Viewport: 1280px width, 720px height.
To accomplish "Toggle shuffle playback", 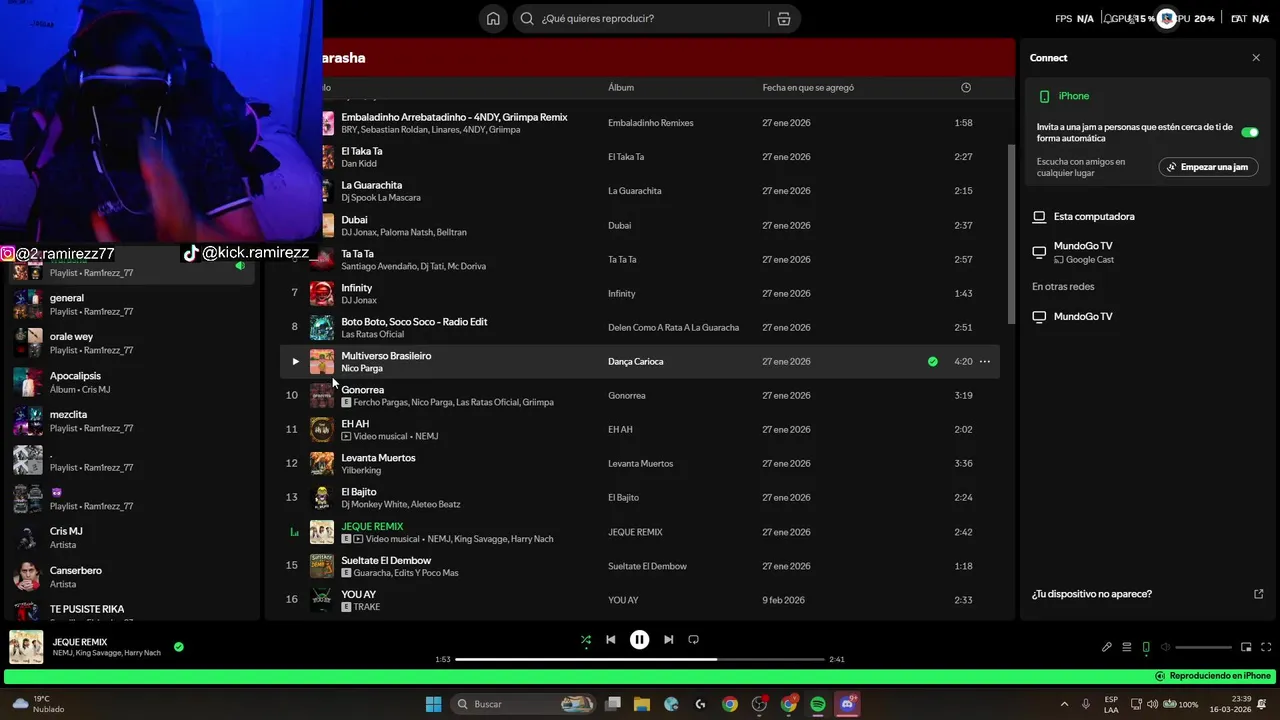I will coord(586,640).
